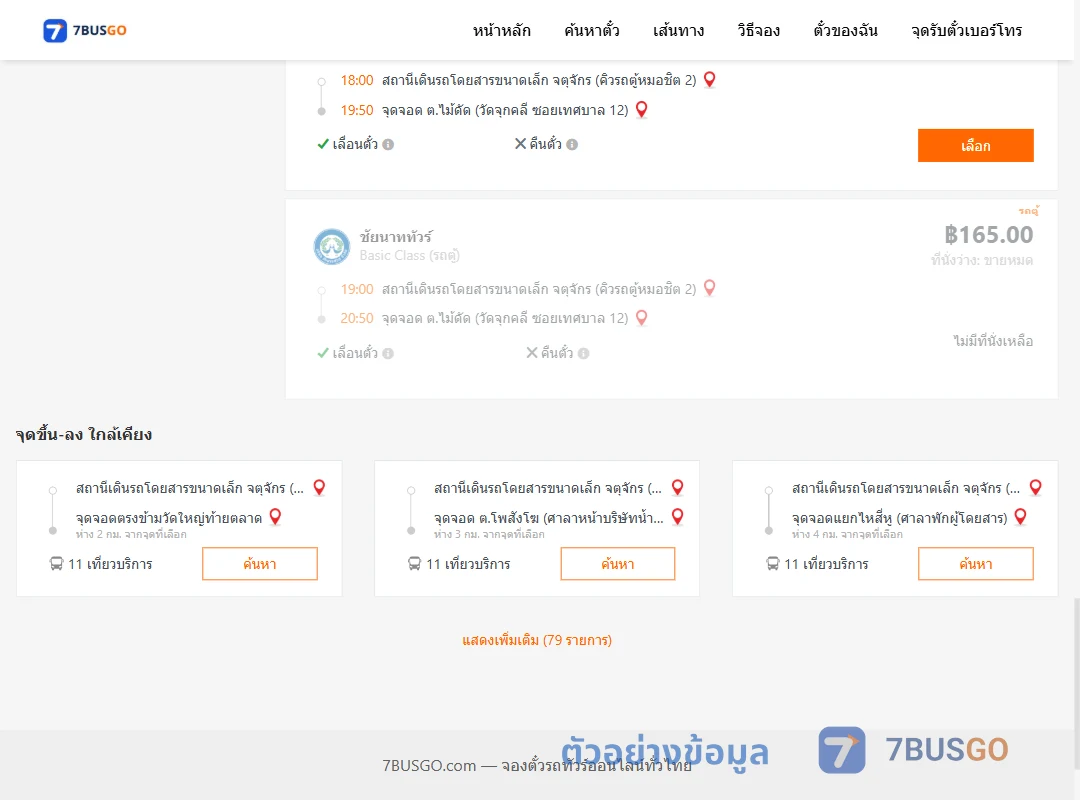Click the ชัยนาททัวร์ operator name
The image size is (1080, 800).
tap(396, 237)
